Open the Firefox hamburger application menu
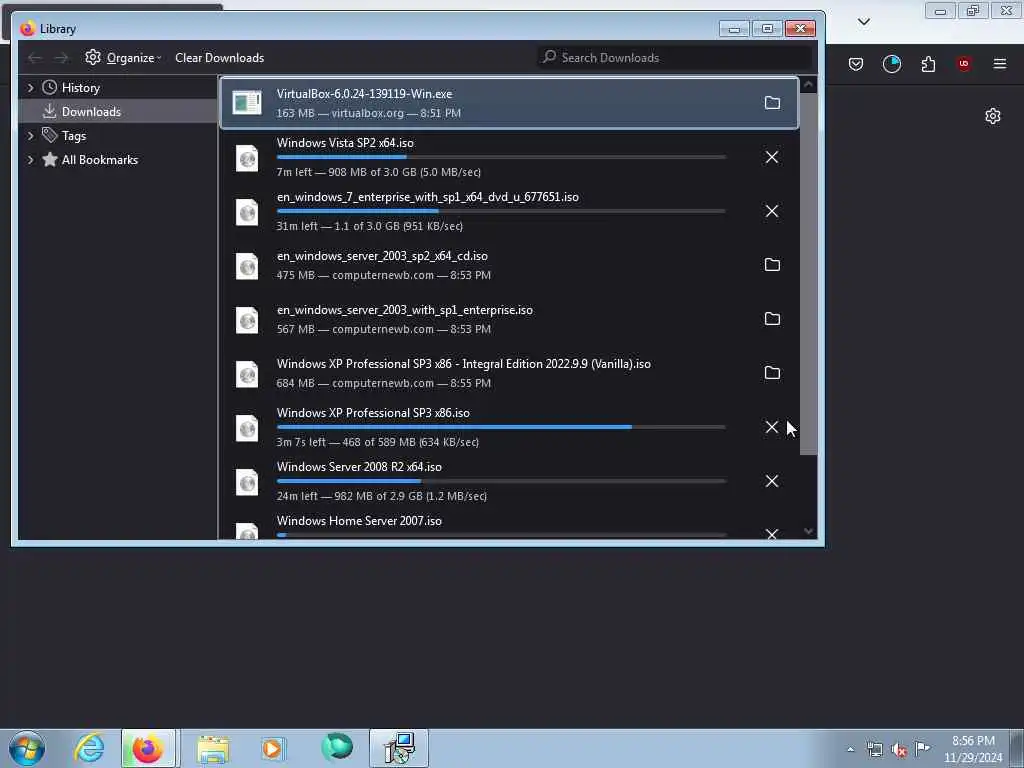 pyautogui.click(x=1000, y=64)
